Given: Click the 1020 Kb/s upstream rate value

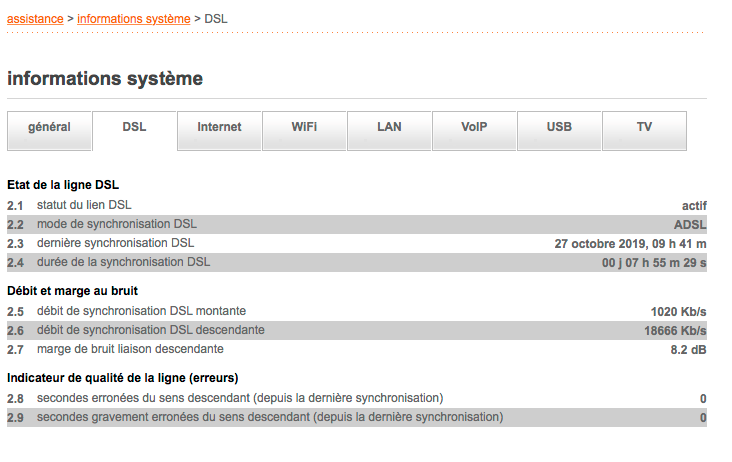Looking at the screenshot, I should point(678,312).
